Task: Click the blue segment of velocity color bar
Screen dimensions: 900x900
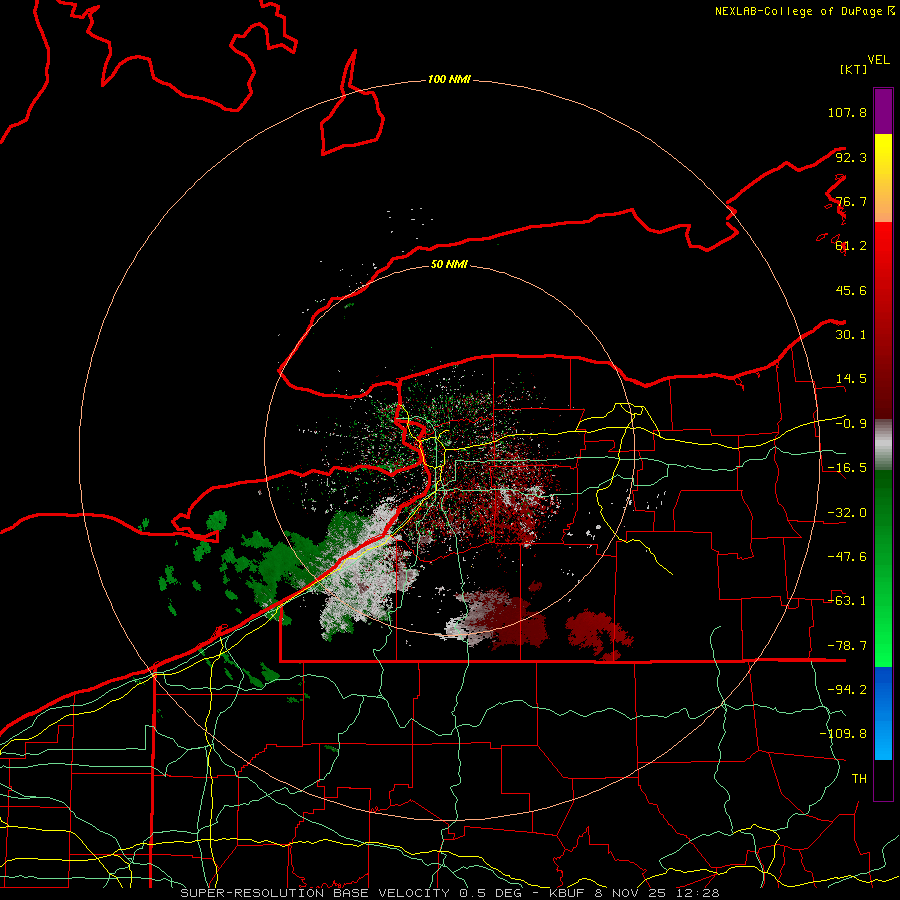Action: point(883,713)
